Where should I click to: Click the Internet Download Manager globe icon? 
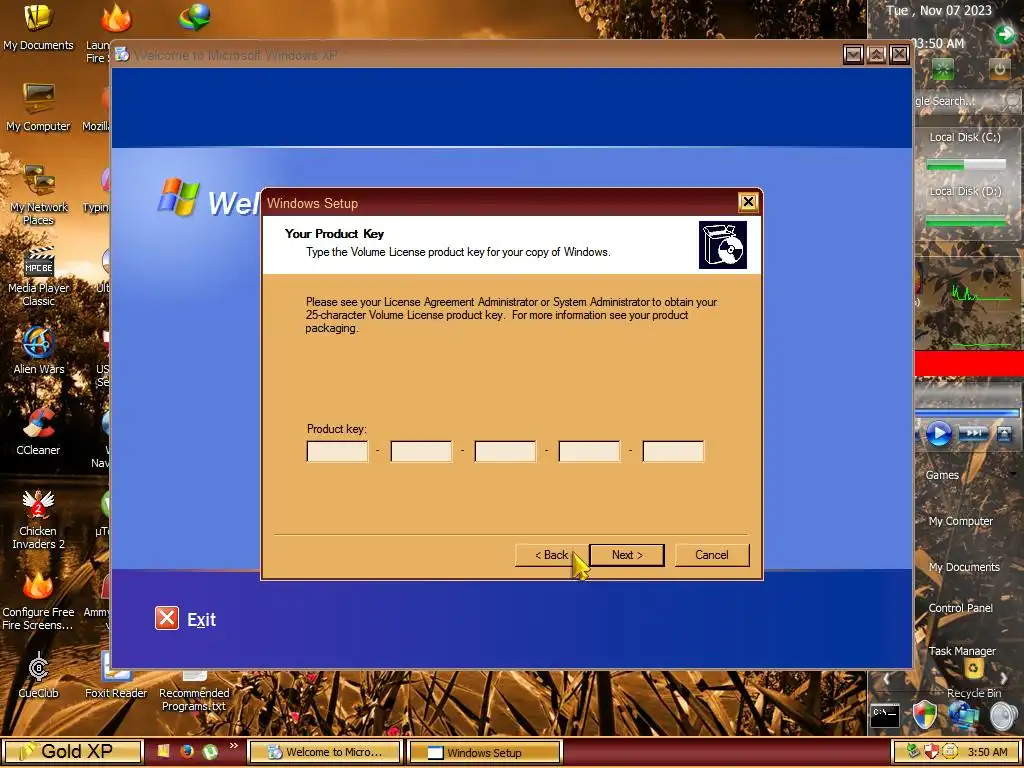point(195,18)
